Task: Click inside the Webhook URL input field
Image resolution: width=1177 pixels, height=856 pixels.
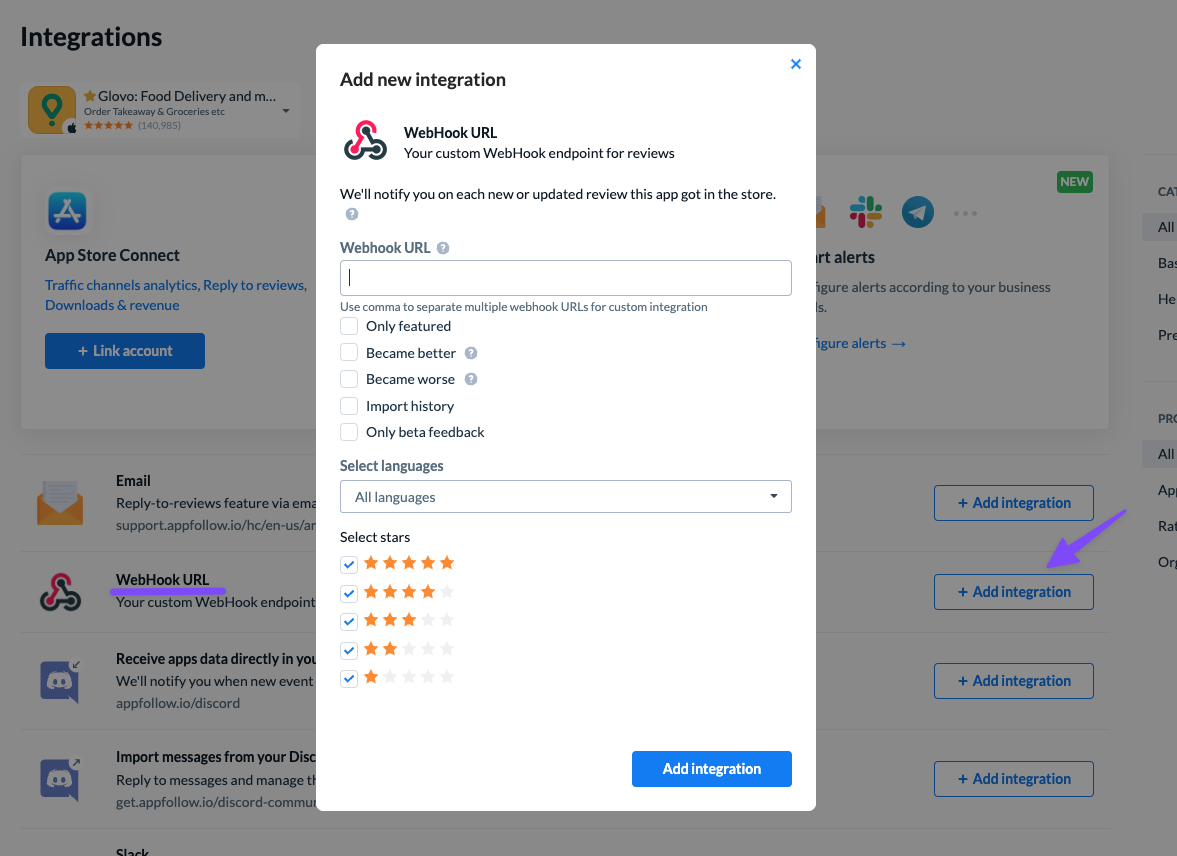Action: pos(565,278)
